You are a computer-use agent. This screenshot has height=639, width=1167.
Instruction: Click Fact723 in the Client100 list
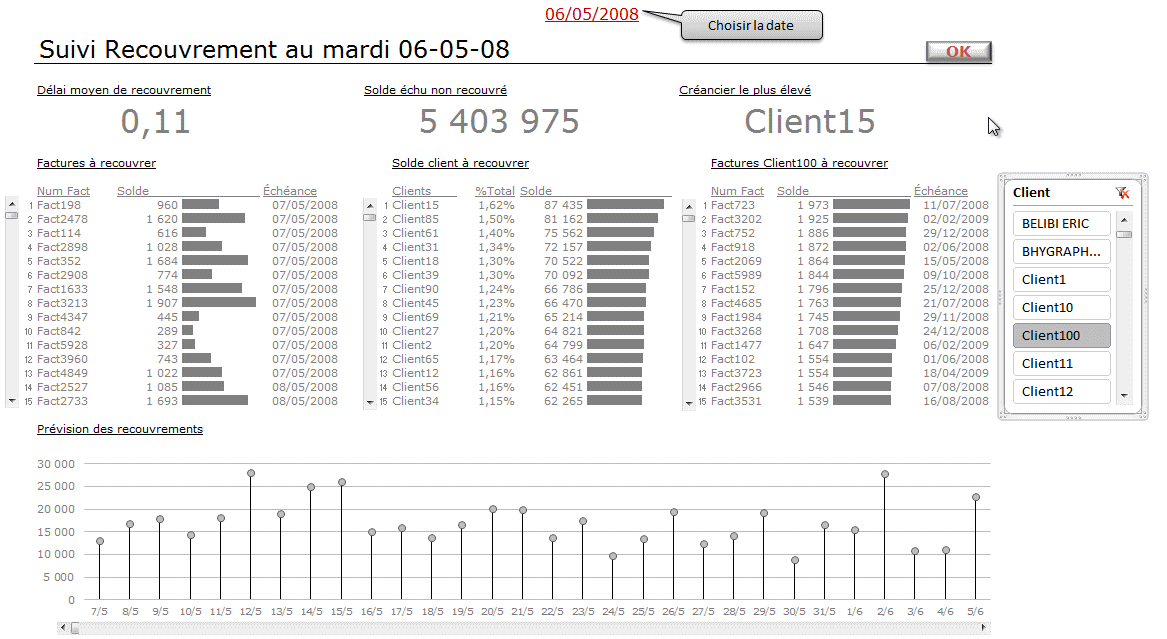732,205
